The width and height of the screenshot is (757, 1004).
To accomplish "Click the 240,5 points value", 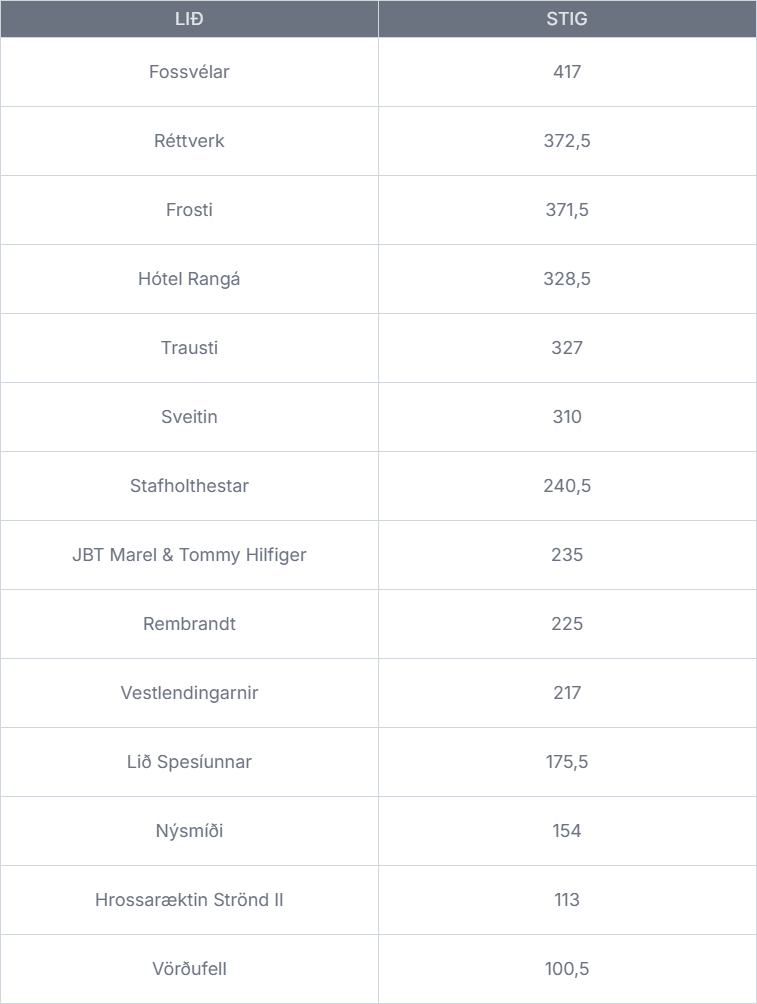I will pyautogui.click(x=567, y=486).
